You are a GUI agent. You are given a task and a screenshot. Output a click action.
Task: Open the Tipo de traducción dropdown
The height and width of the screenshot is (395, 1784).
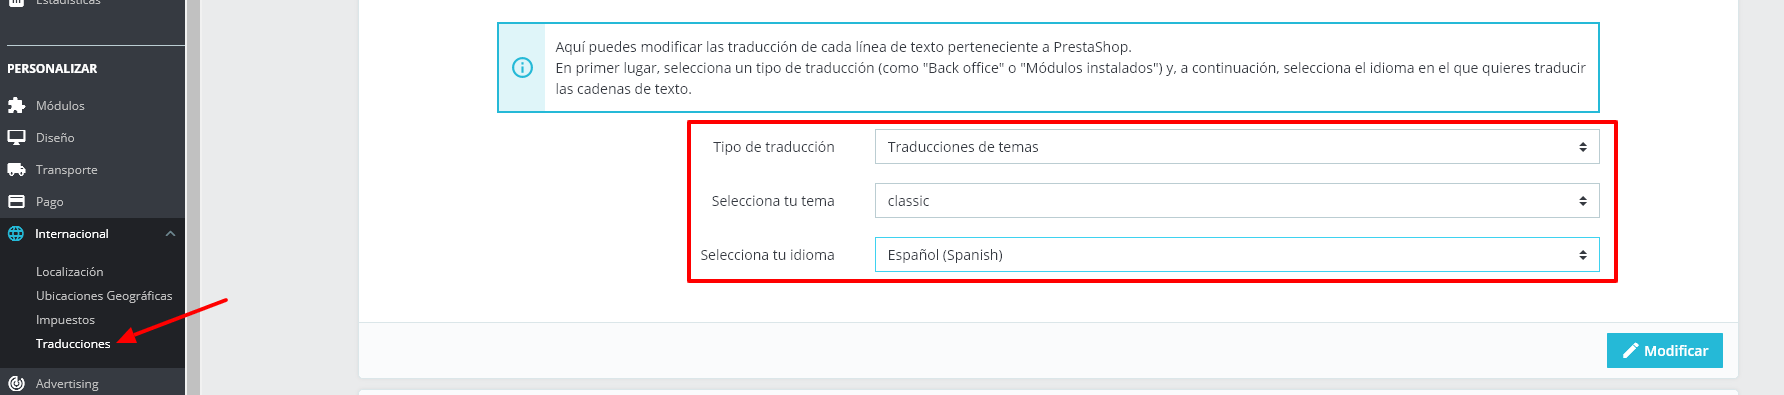point(1237,147)
